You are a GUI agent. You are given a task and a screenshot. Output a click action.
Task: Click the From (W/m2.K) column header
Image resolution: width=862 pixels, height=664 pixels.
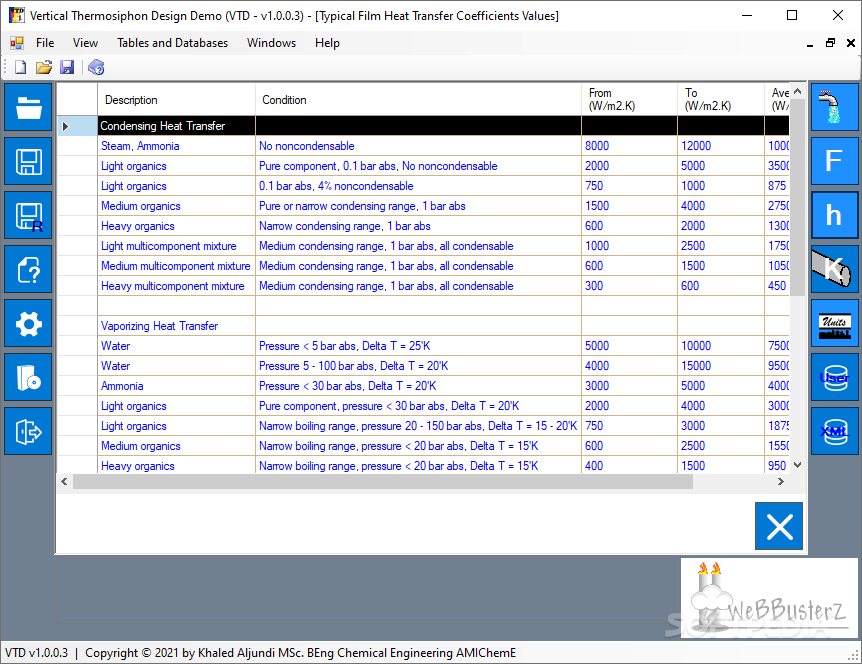click(x=629, y=99)
